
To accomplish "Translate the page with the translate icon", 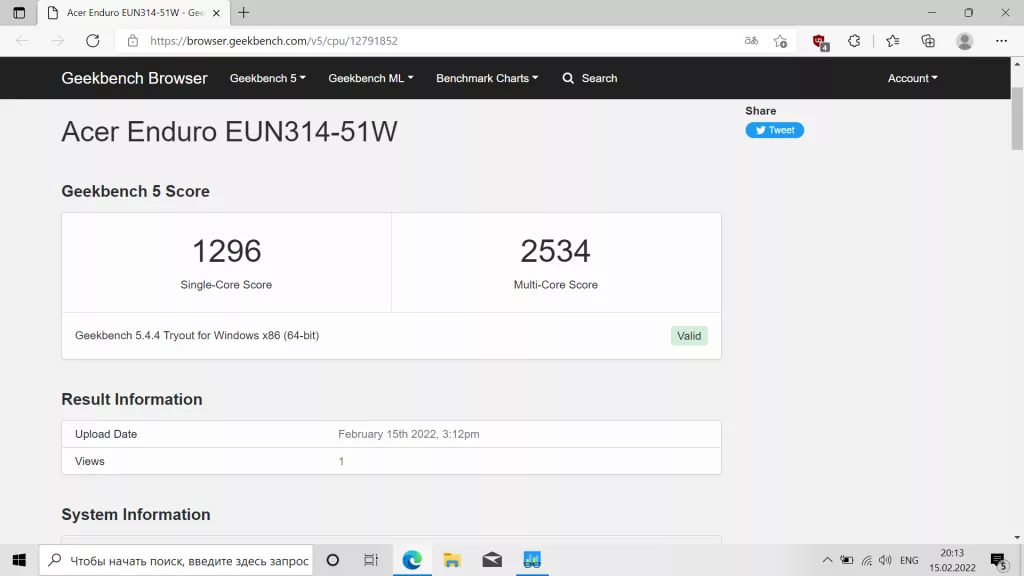I will click(751, 41).
